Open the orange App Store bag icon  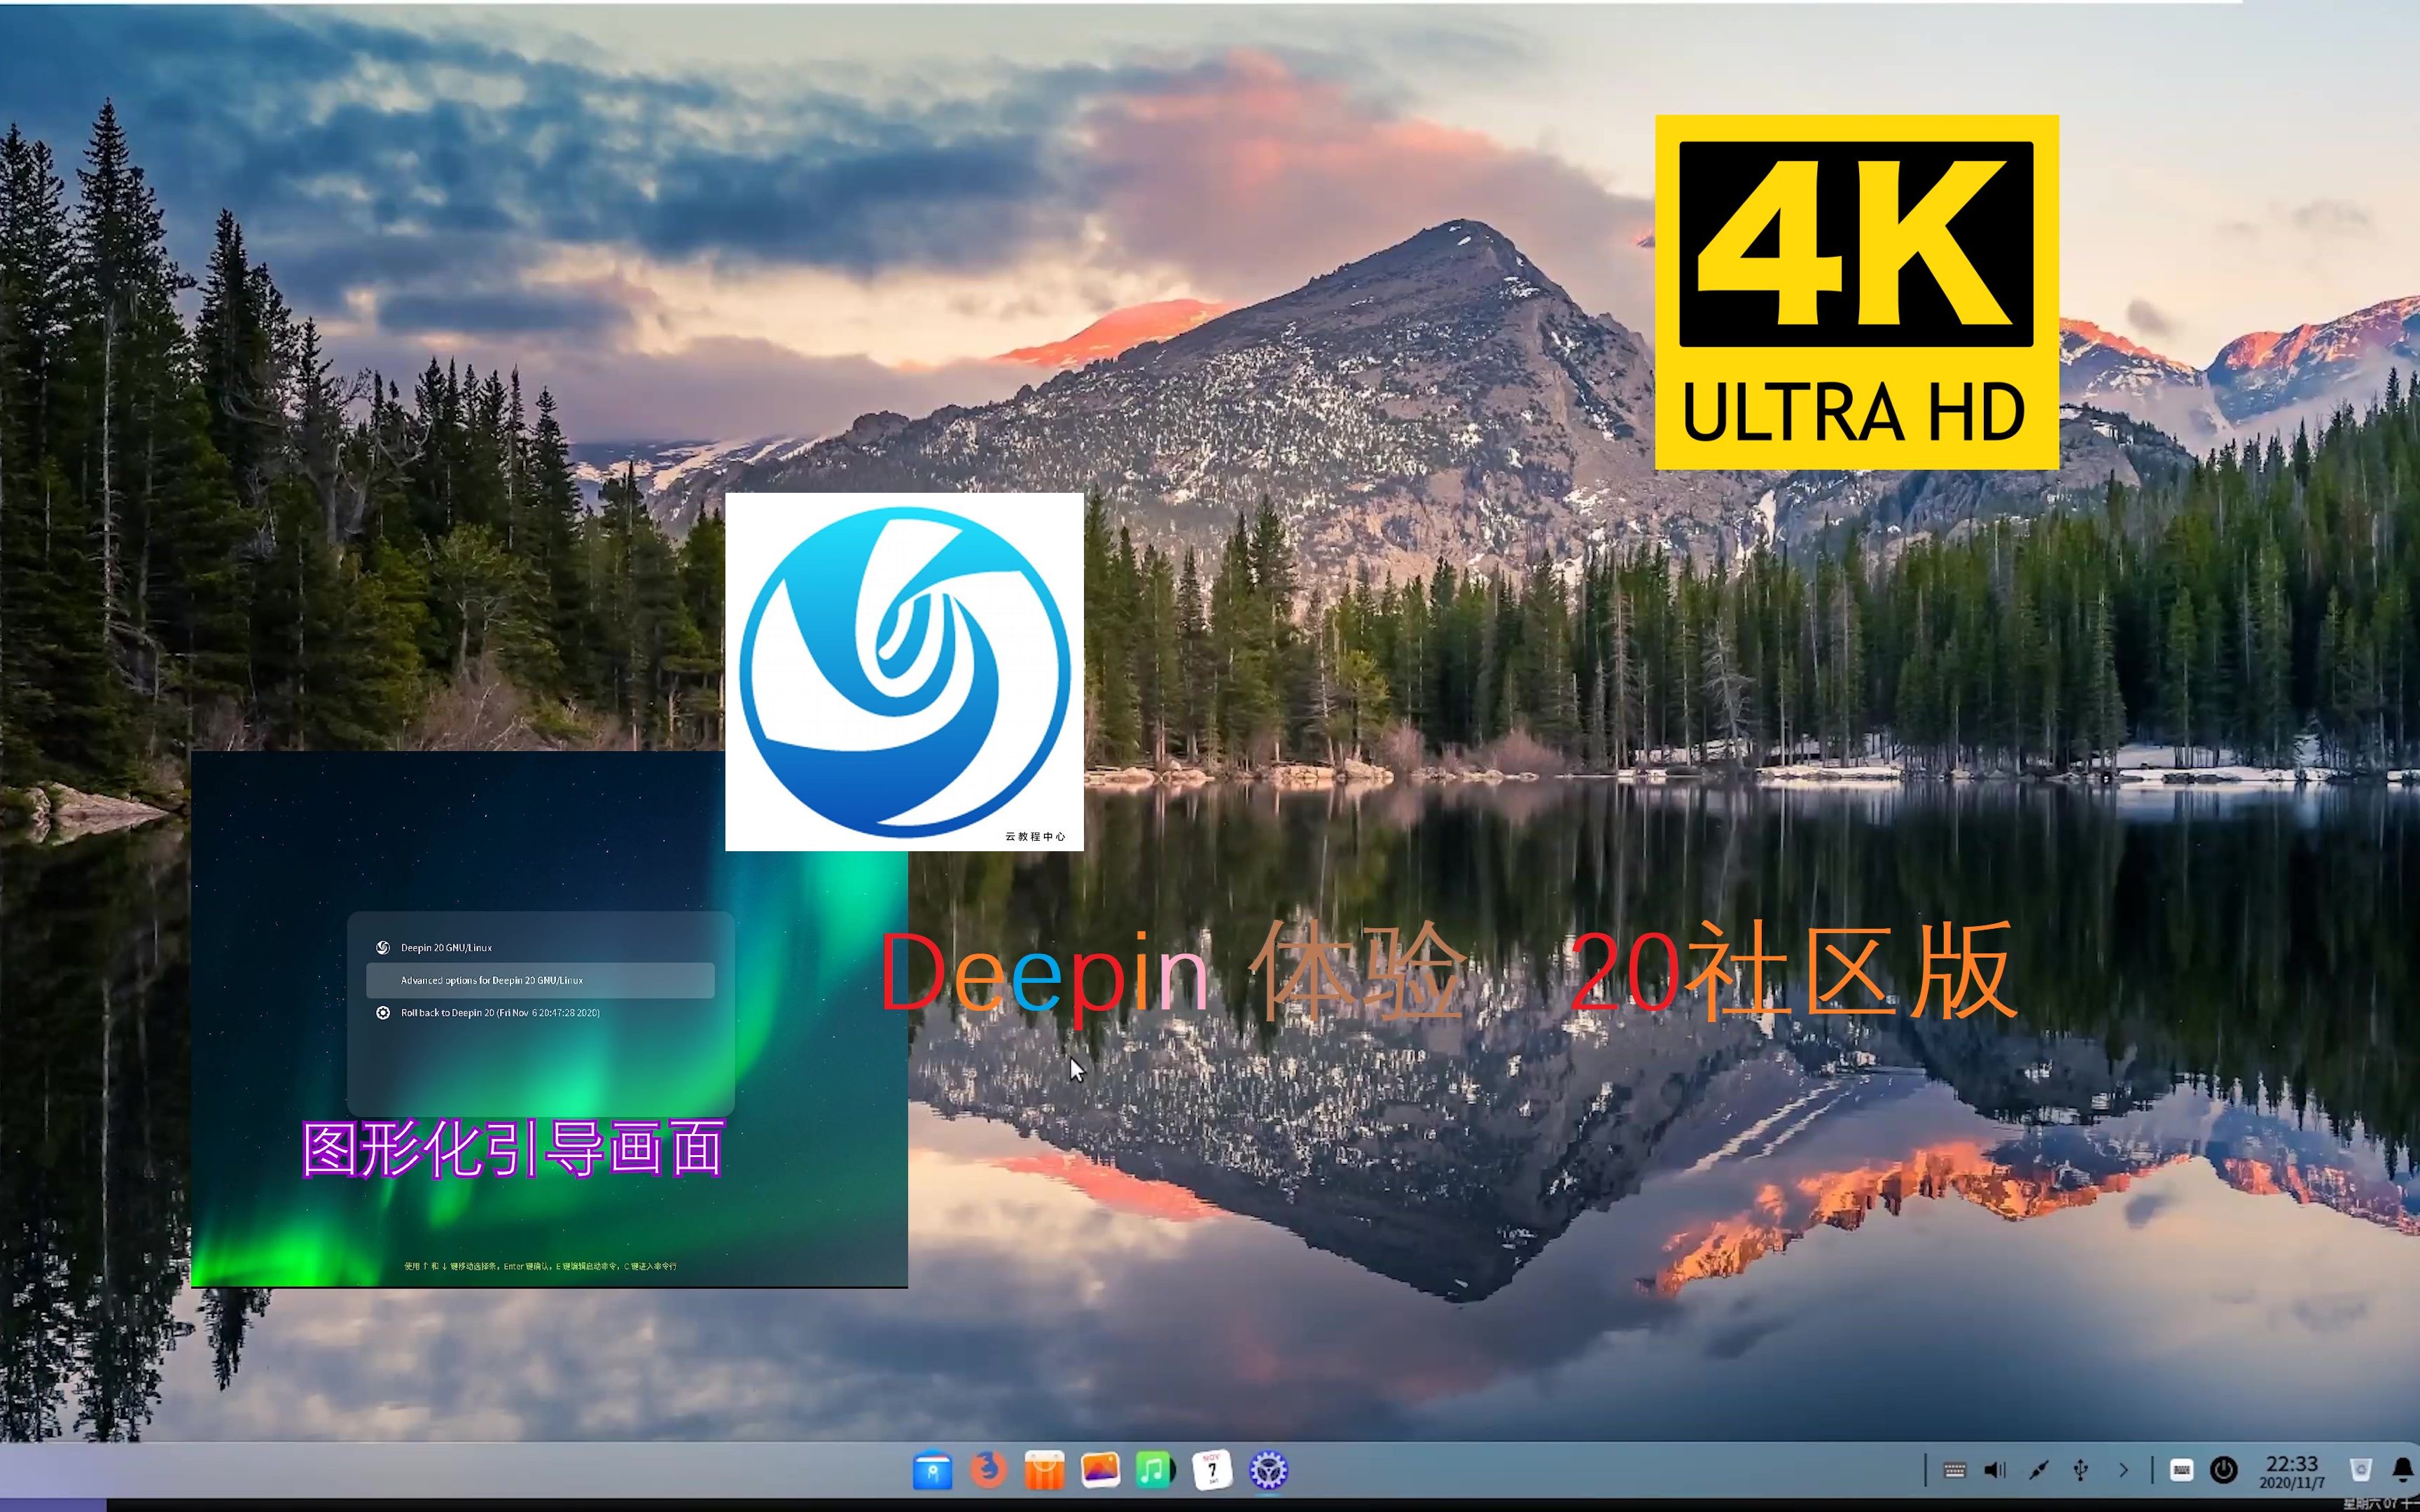tap(1044, 1471)
